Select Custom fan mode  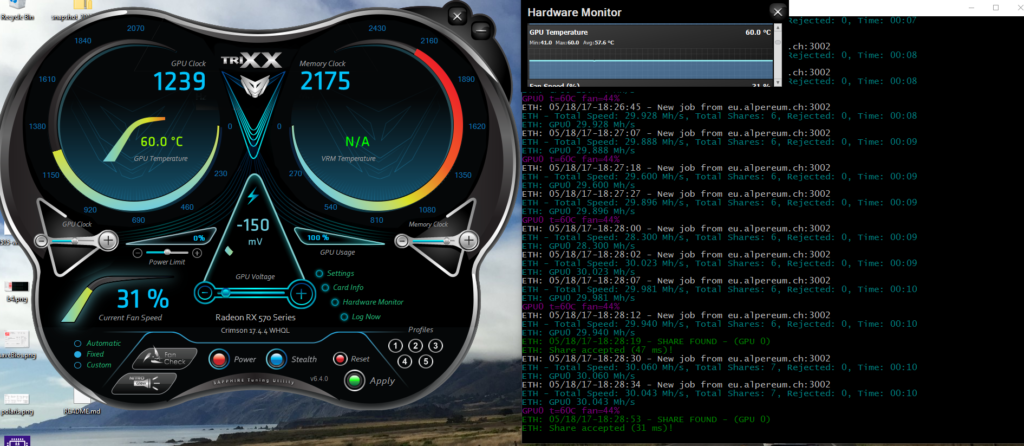[93, 365]
